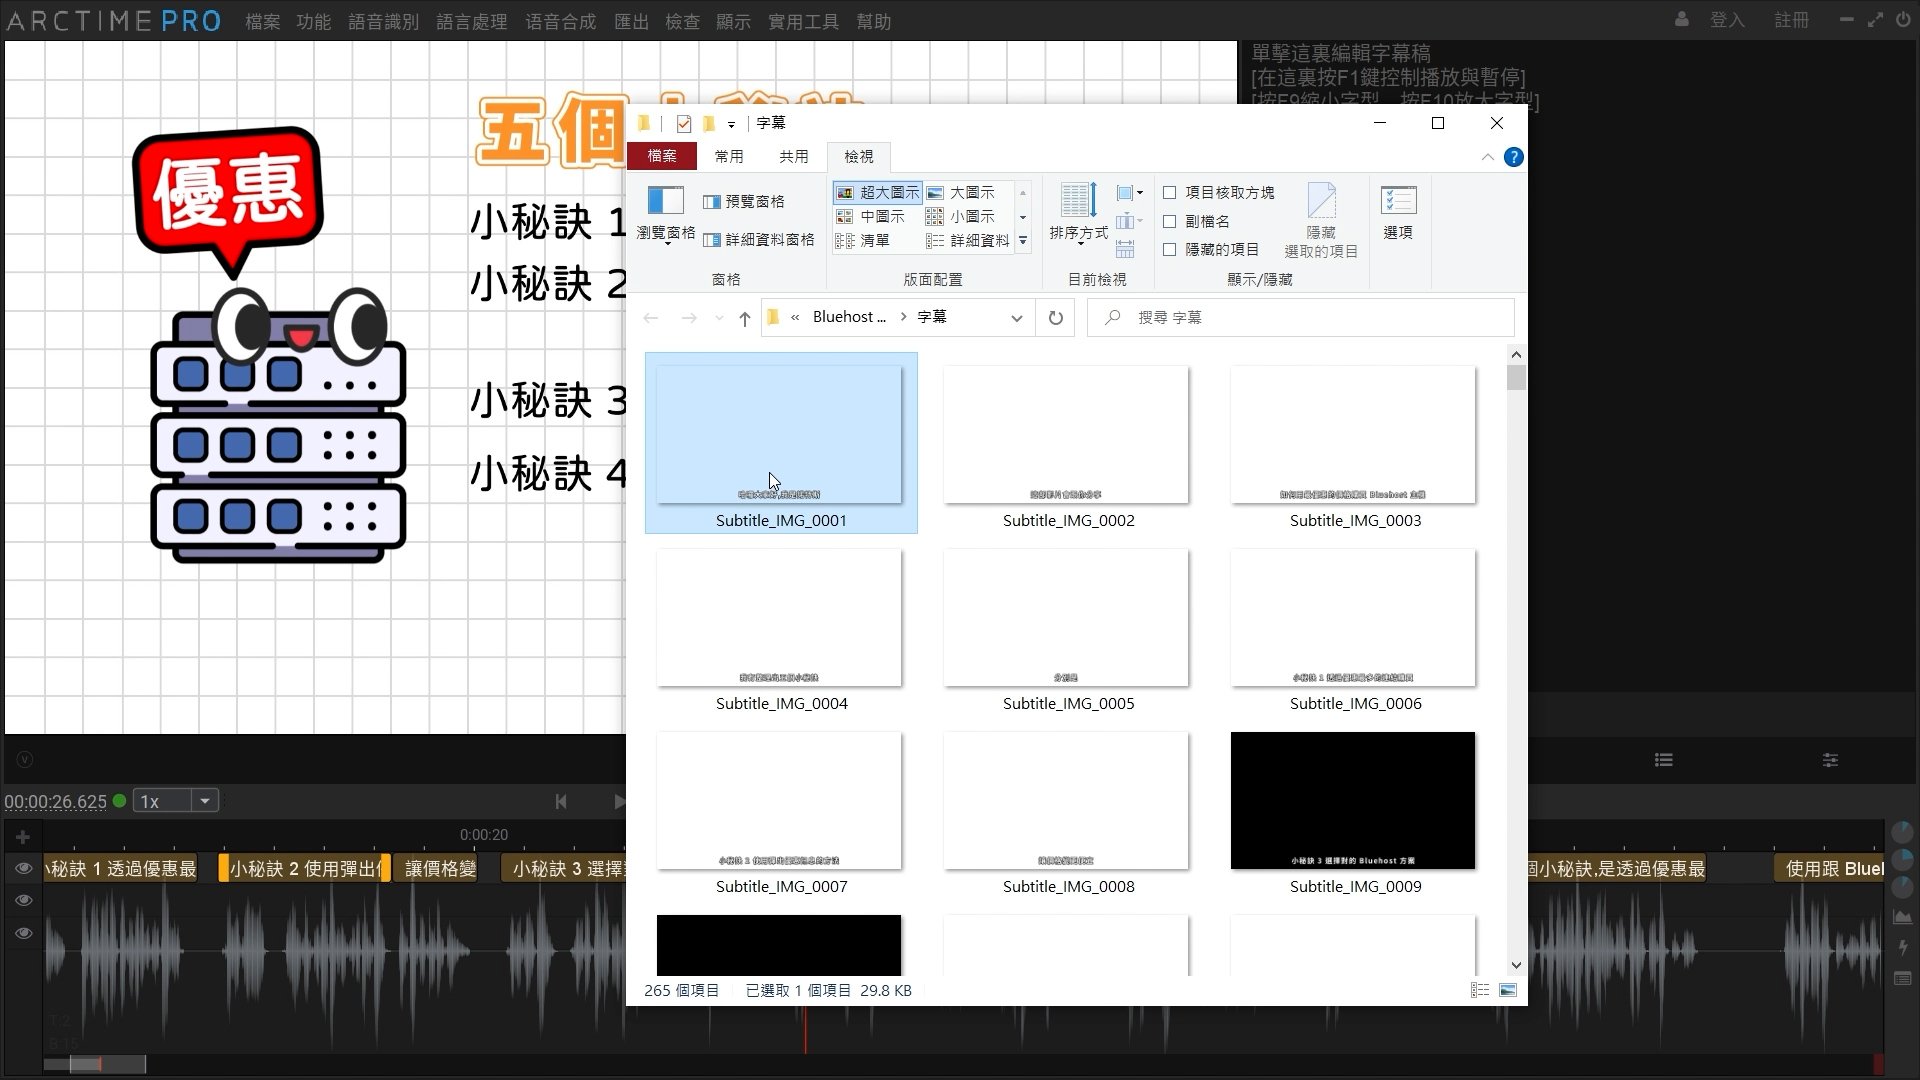This screenshot has height=1080, width=1920.
Task: Click the 搜尋 字幕 search box
Action: (x=1300, y=317)
